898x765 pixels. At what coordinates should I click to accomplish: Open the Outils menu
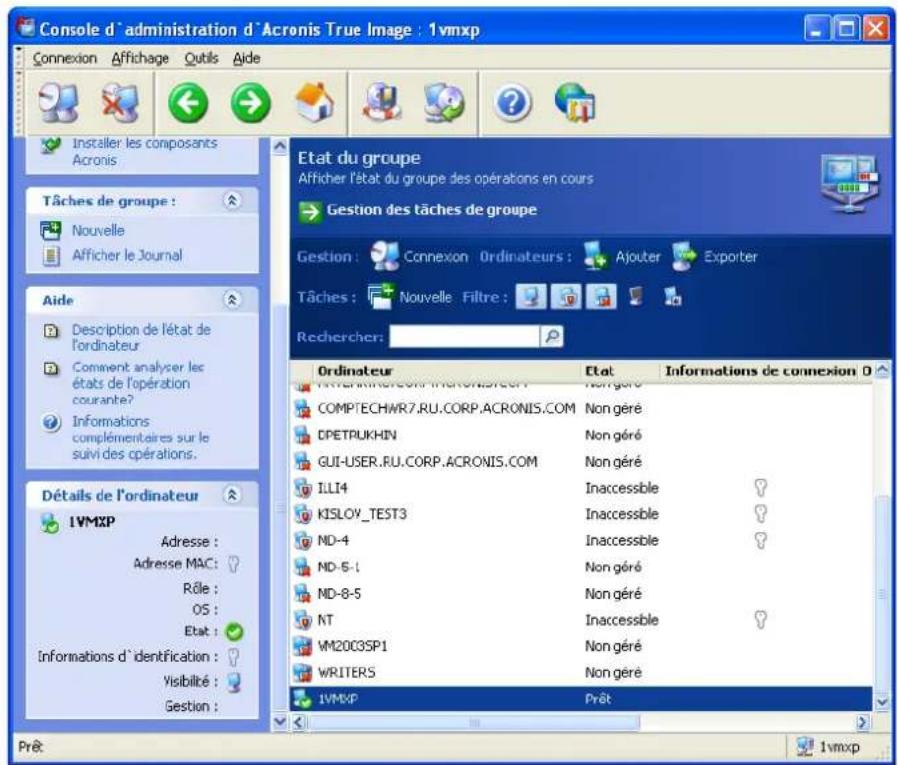coord(201,58)
